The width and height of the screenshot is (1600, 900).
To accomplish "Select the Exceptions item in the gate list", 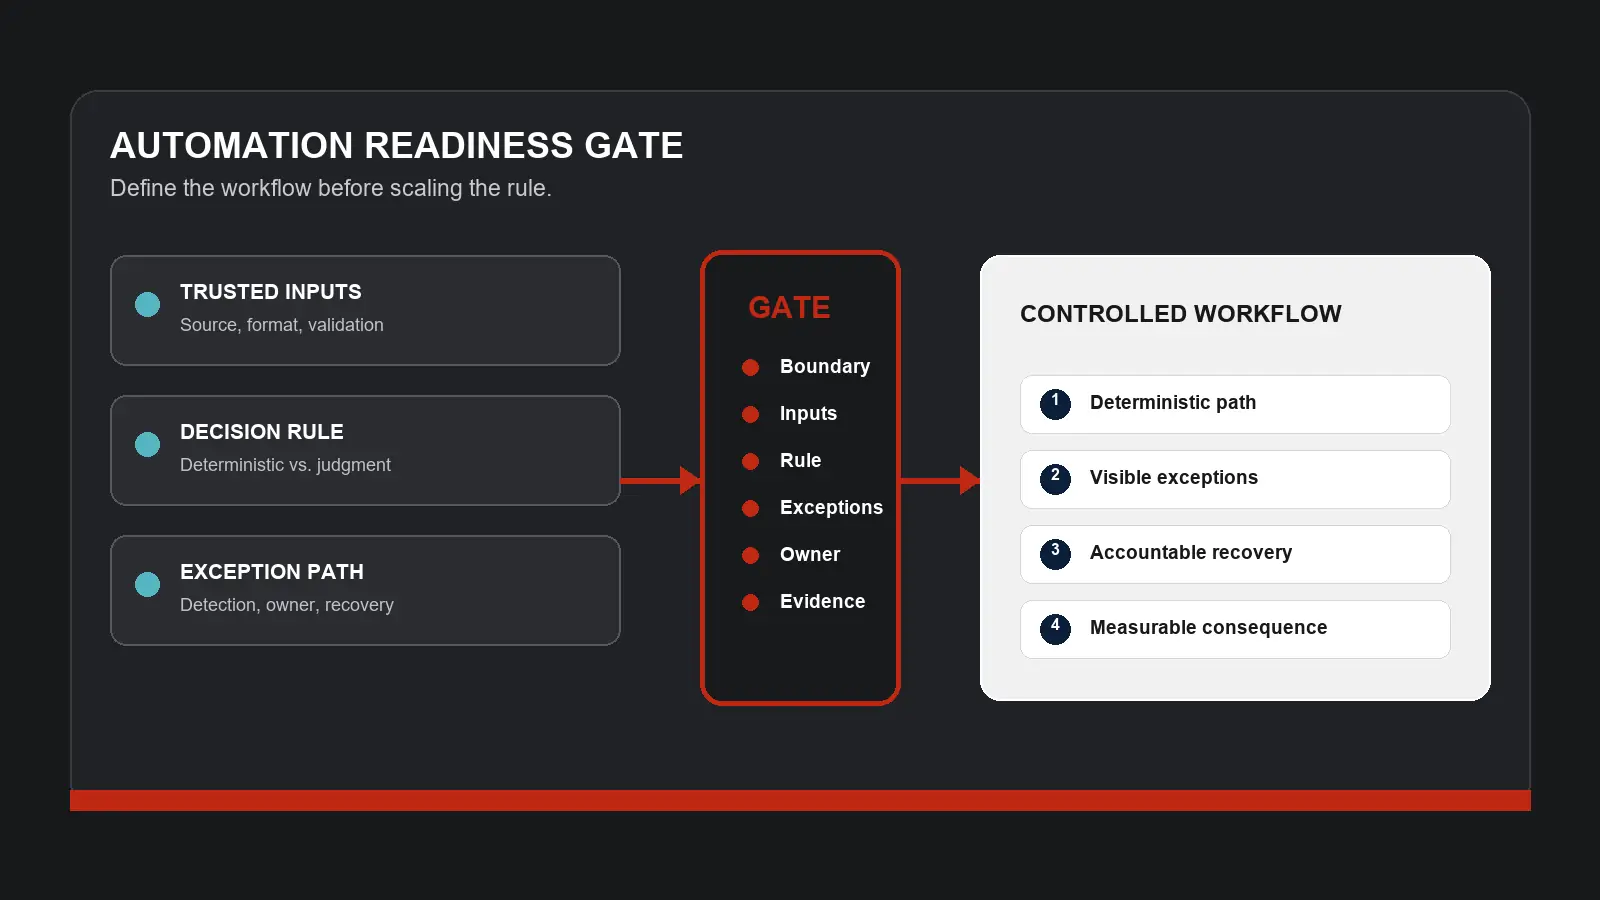I will click(x=831, y=507).
